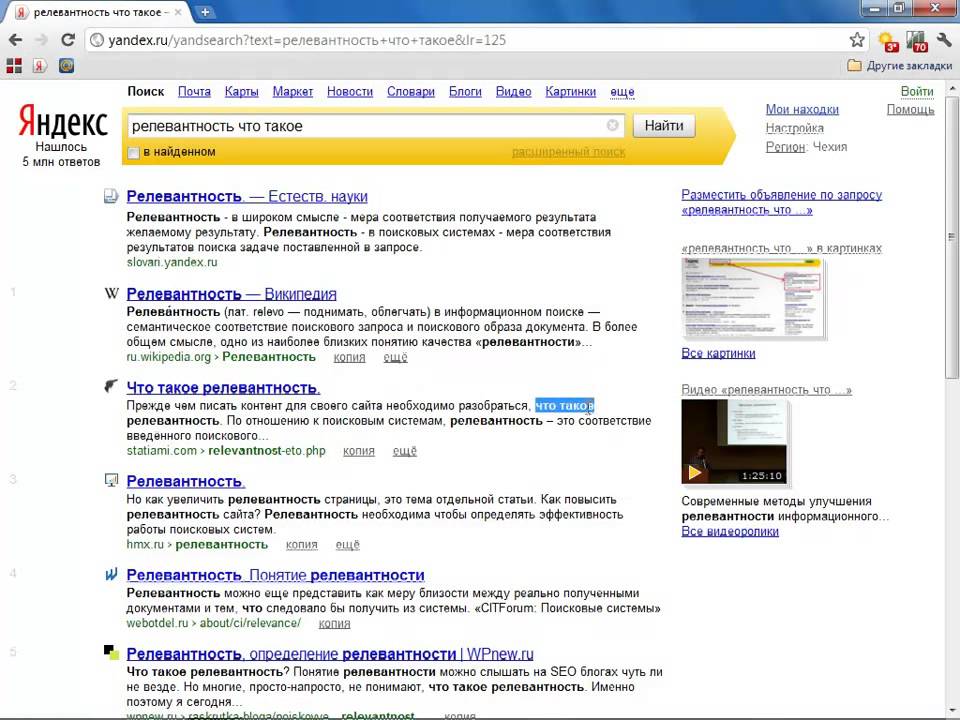Open Релевантность. Понятие релевантности result
The width and height of the screenshot is (960, 720).
pos(275,576)
